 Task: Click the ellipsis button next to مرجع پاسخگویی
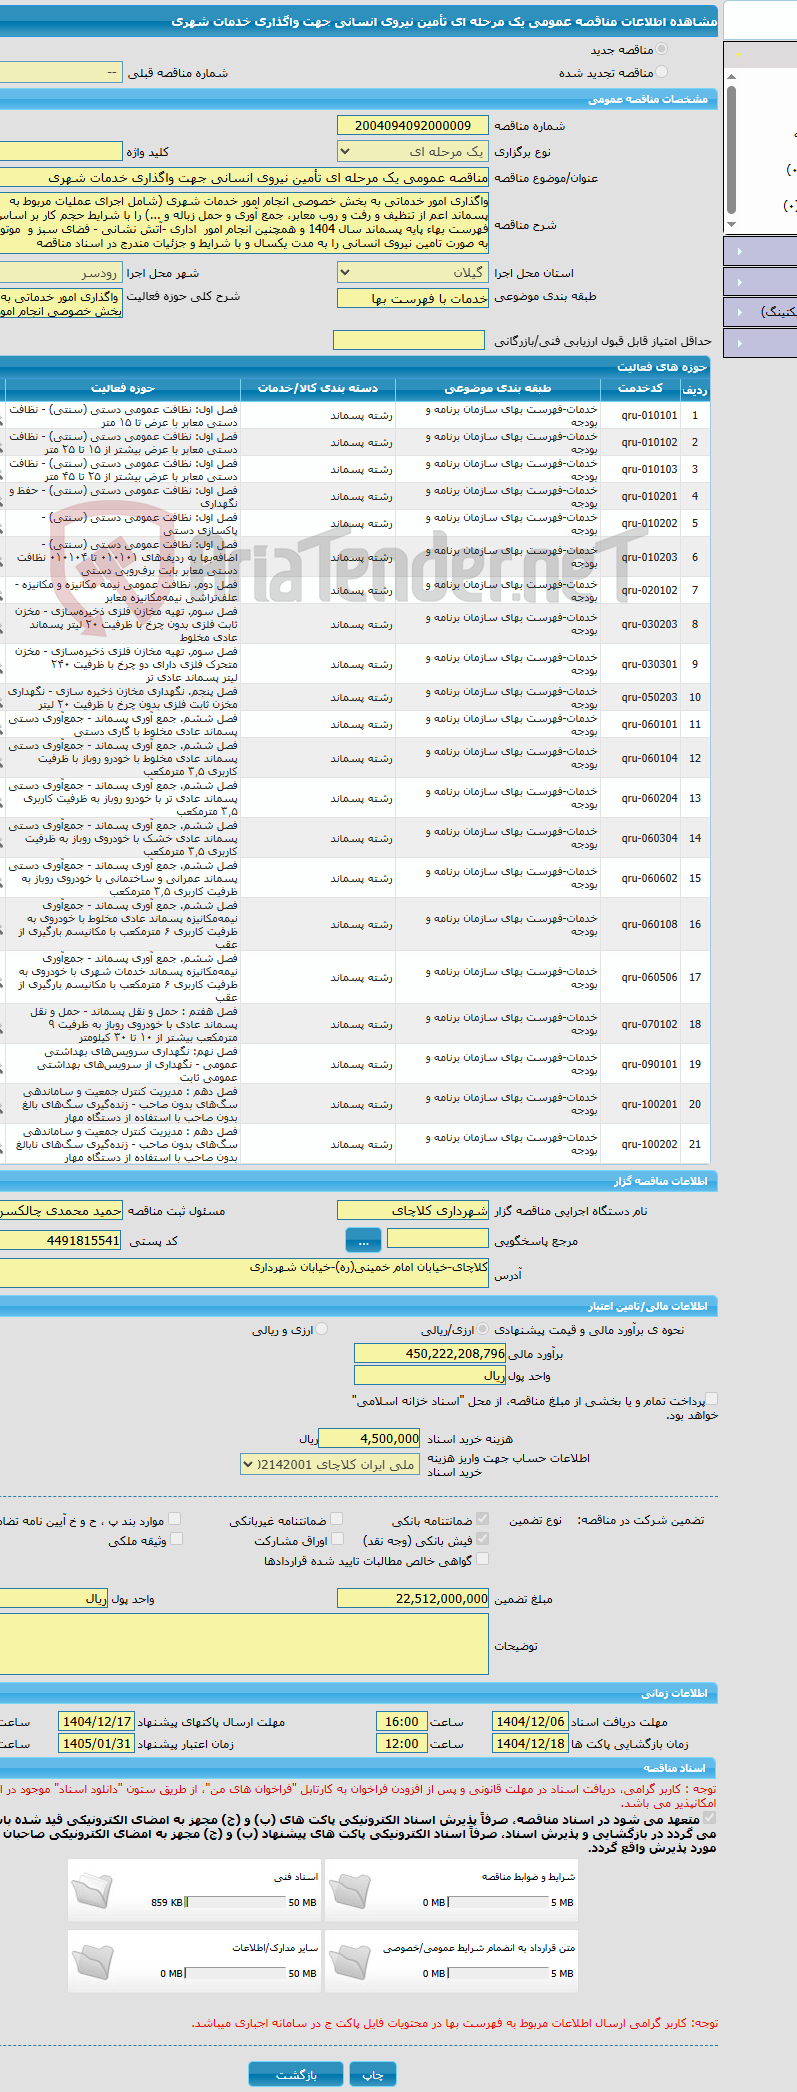point(363,1240)
